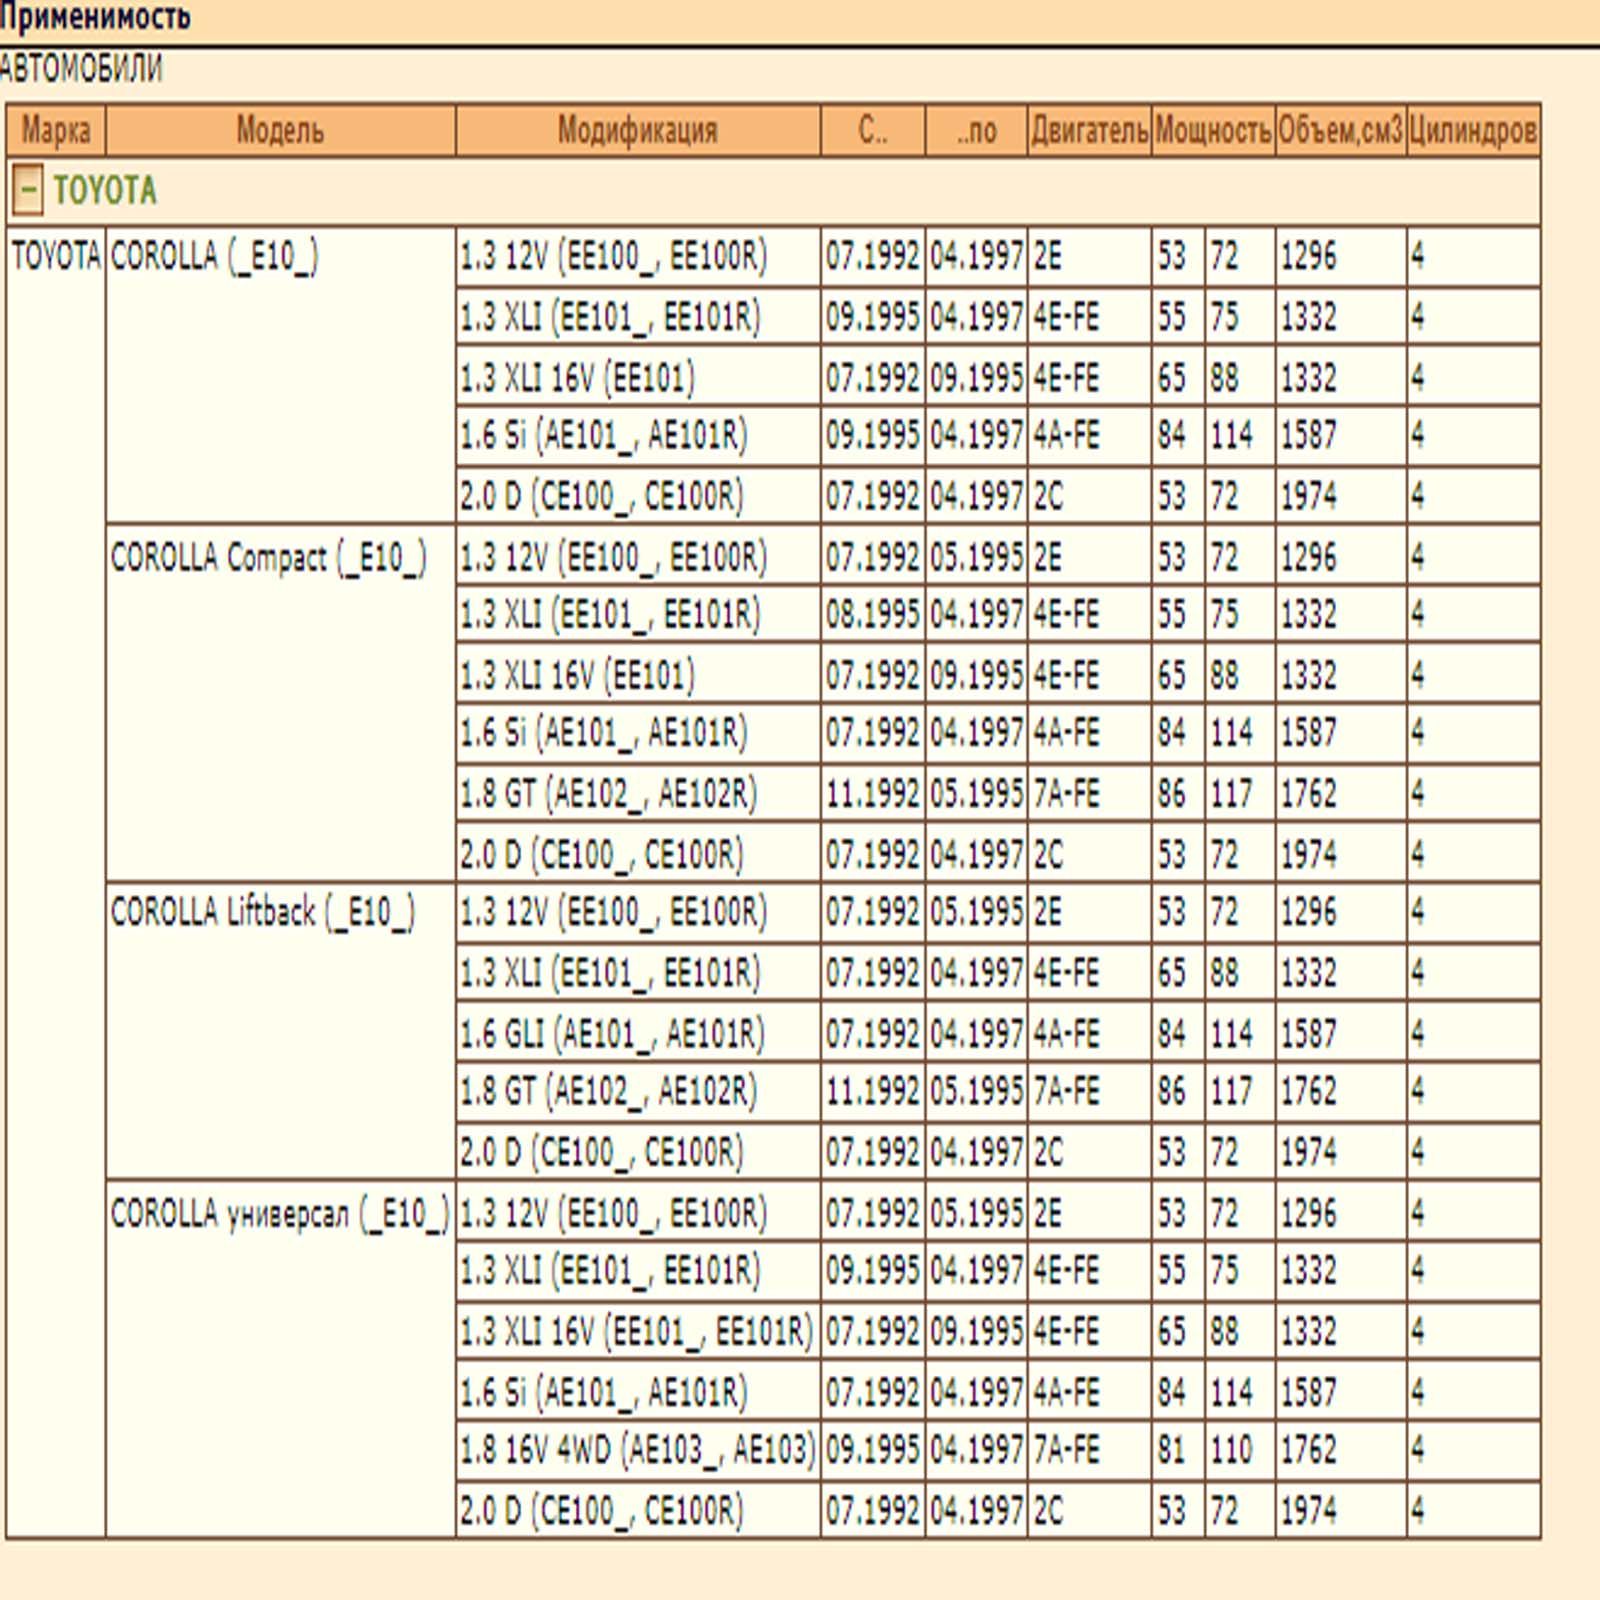Click the Мощность column header
The image size is (1600, 1600).
point(1213,131)
